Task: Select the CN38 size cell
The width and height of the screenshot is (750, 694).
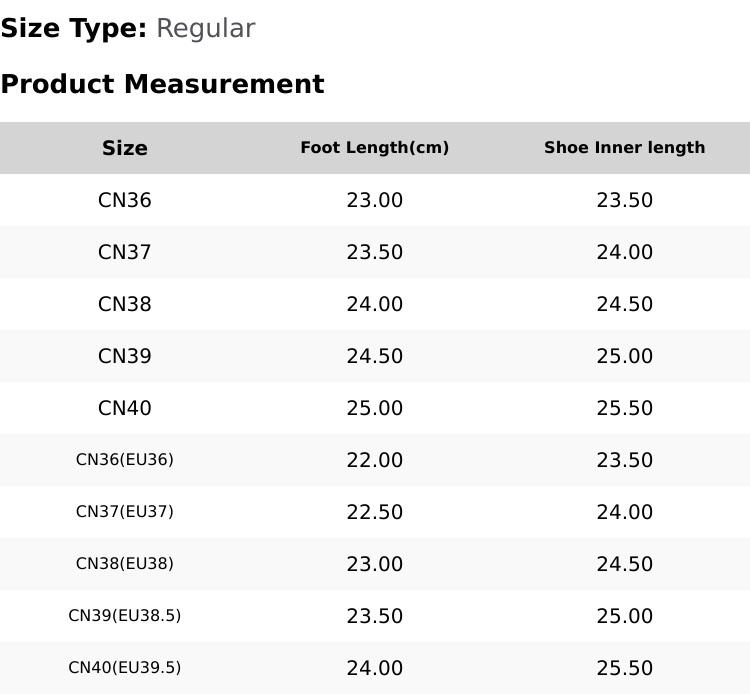Action: [124, 304]
